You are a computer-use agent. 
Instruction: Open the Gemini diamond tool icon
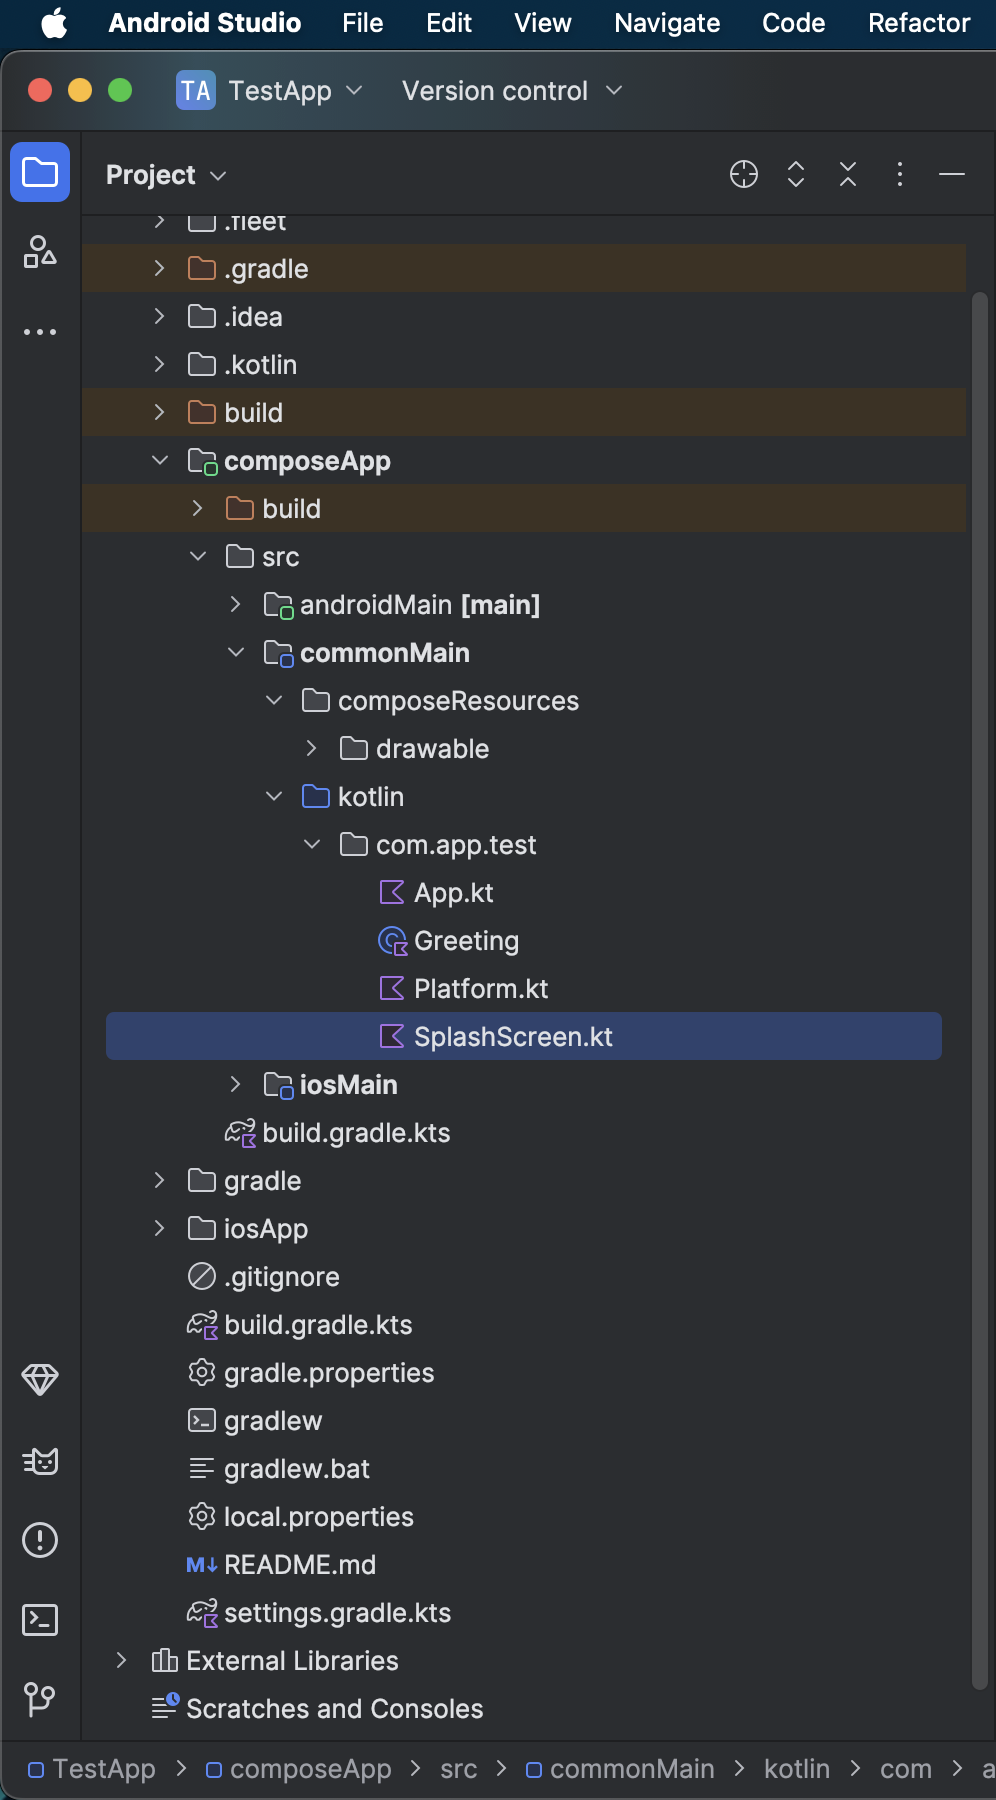point(40,1380)
